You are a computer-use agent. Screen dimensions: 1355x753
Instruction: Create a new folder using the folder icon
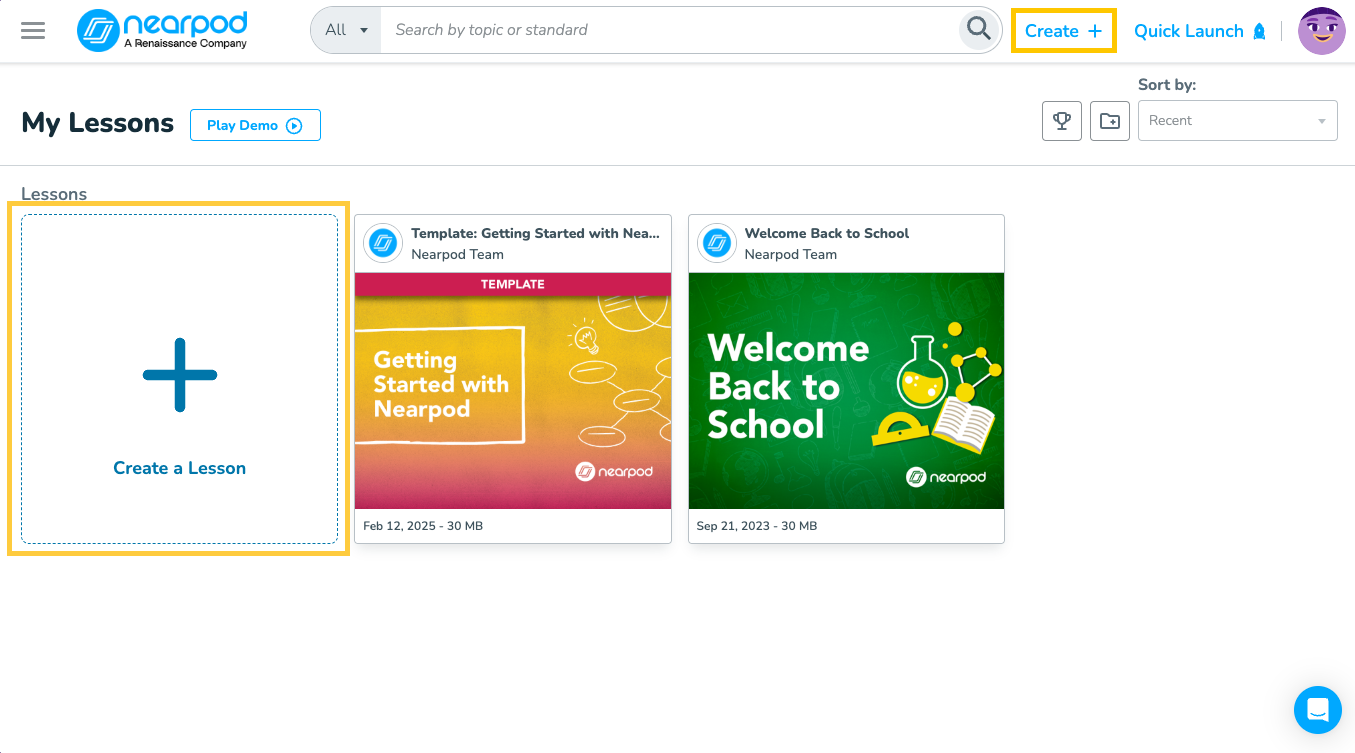click(1109, 120)
